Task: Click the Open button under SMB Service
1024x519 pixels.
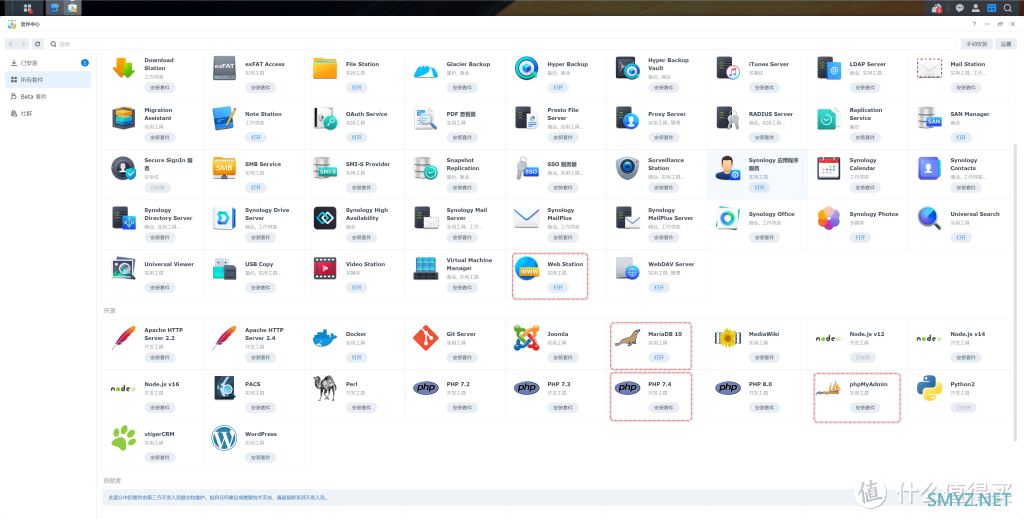Action: [x=255, y=187]
